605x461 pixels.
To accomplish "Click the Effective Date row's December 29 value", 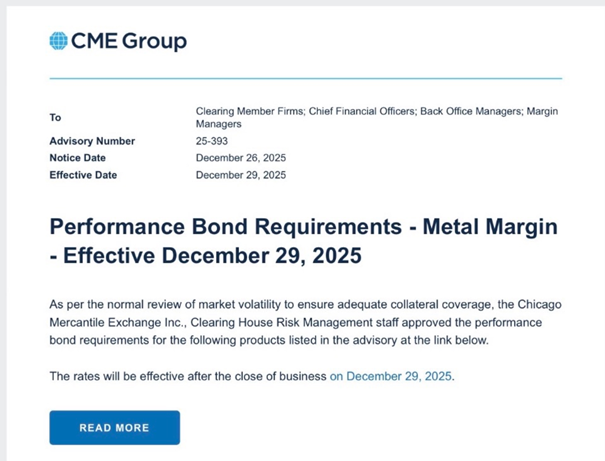I will 241,175.
